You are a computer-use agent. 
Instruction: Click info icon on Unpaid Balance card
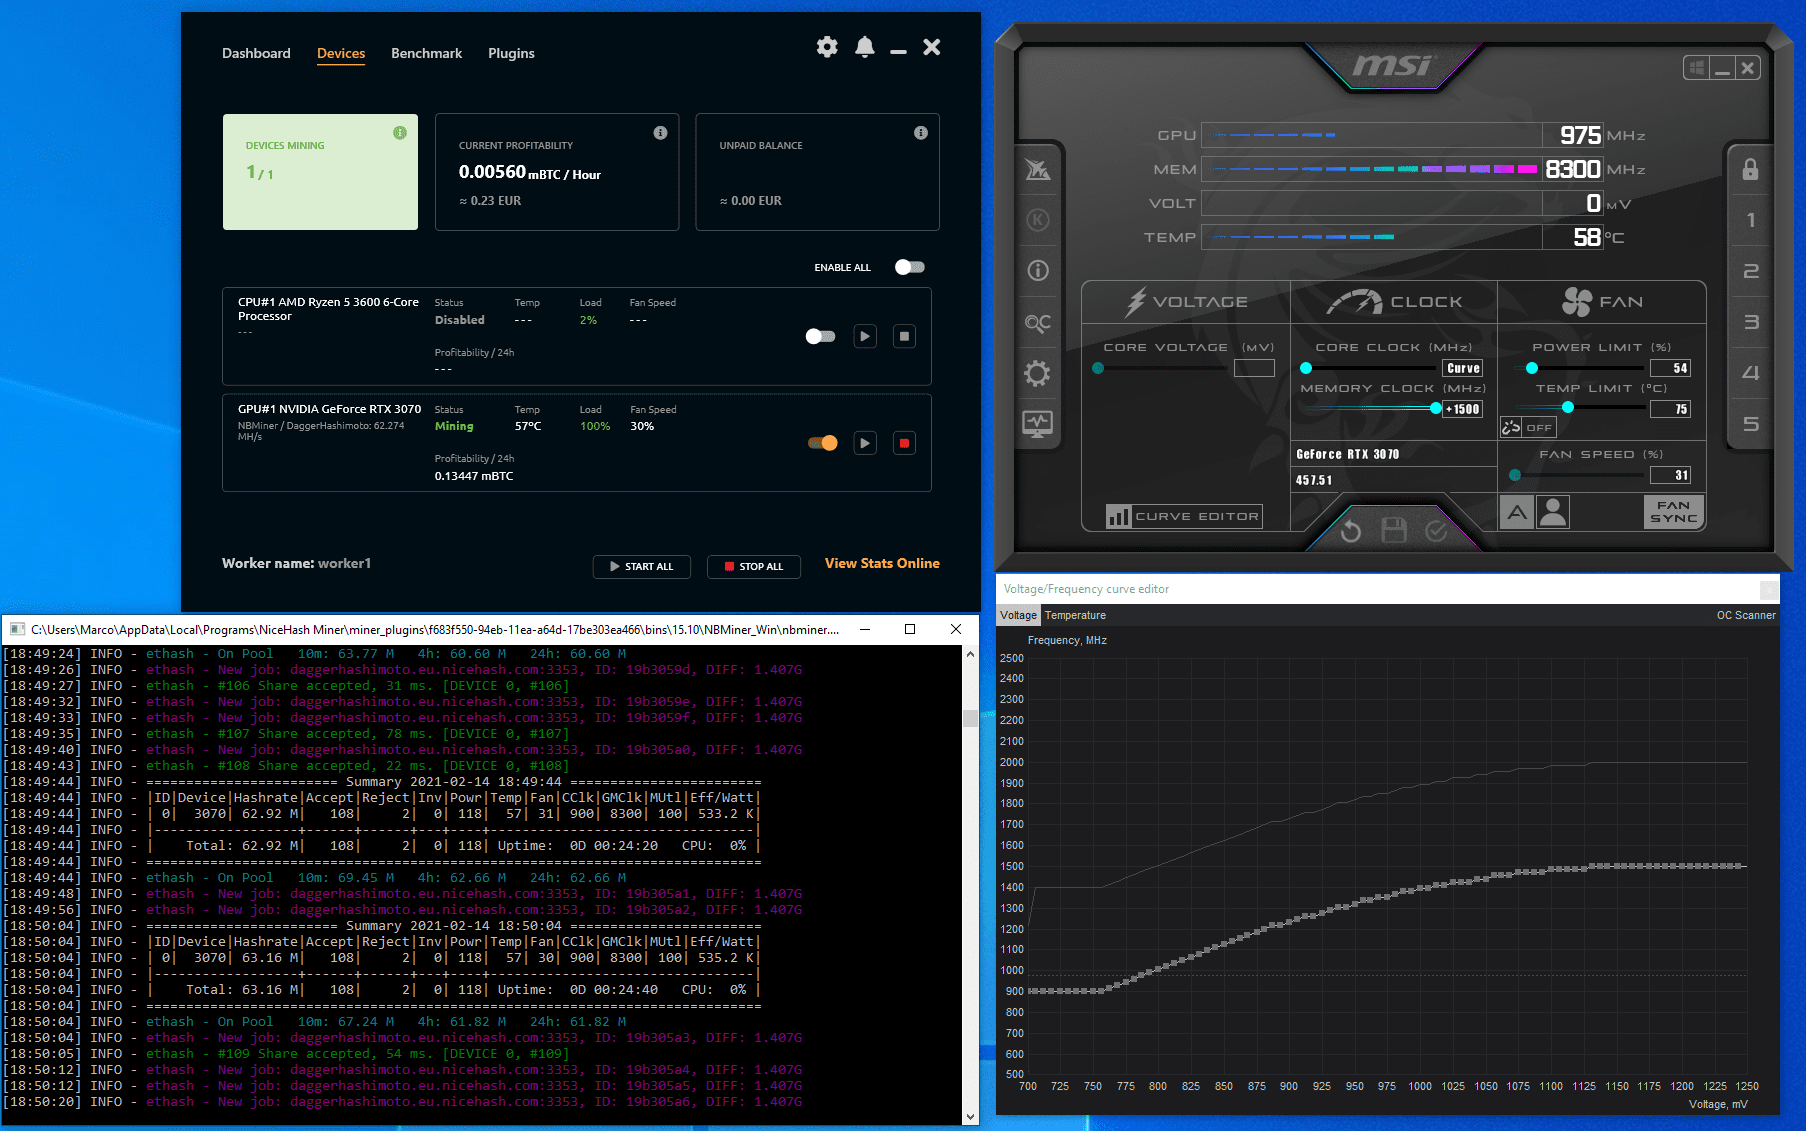click(x=921, y=133)
